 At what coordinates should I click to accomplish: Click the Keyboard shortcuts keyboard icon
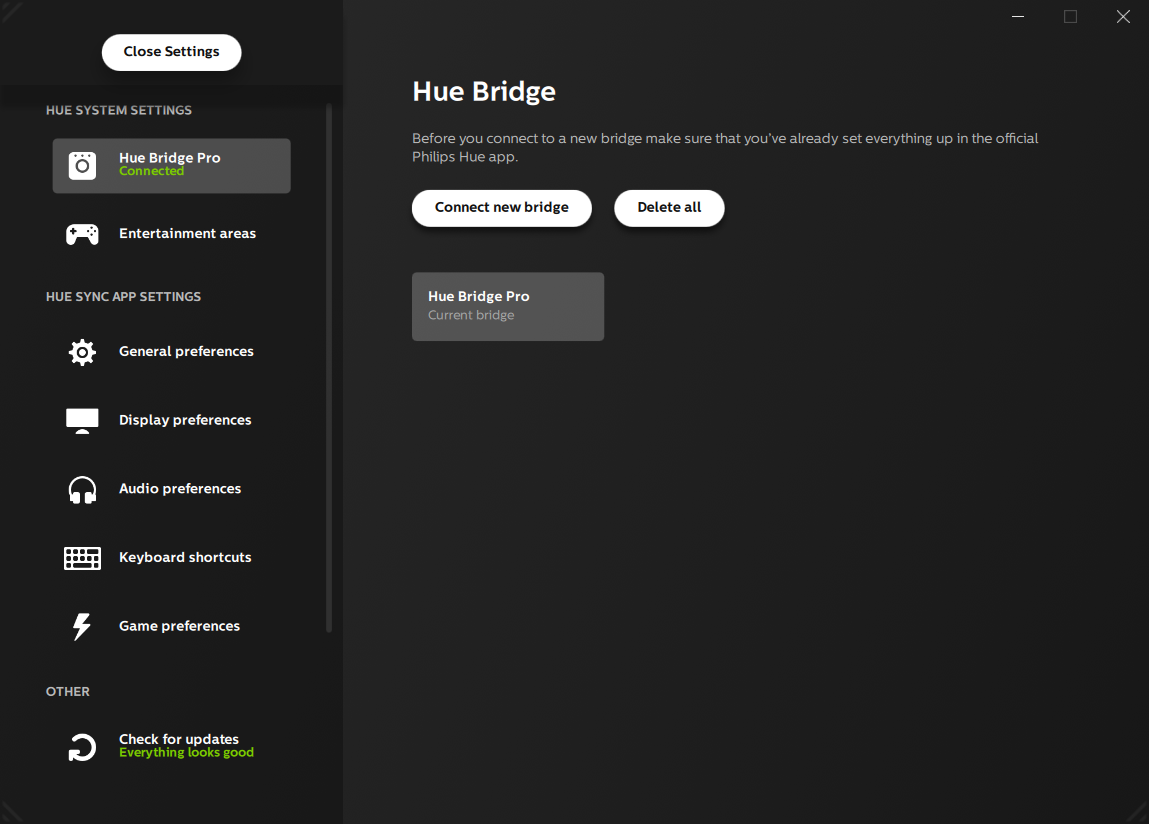point(82,558)
